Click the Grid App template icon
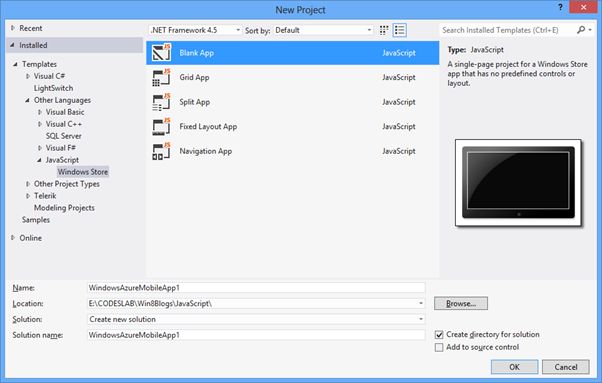This screenshot has width=602, height=383. click(x=161, y=77)
